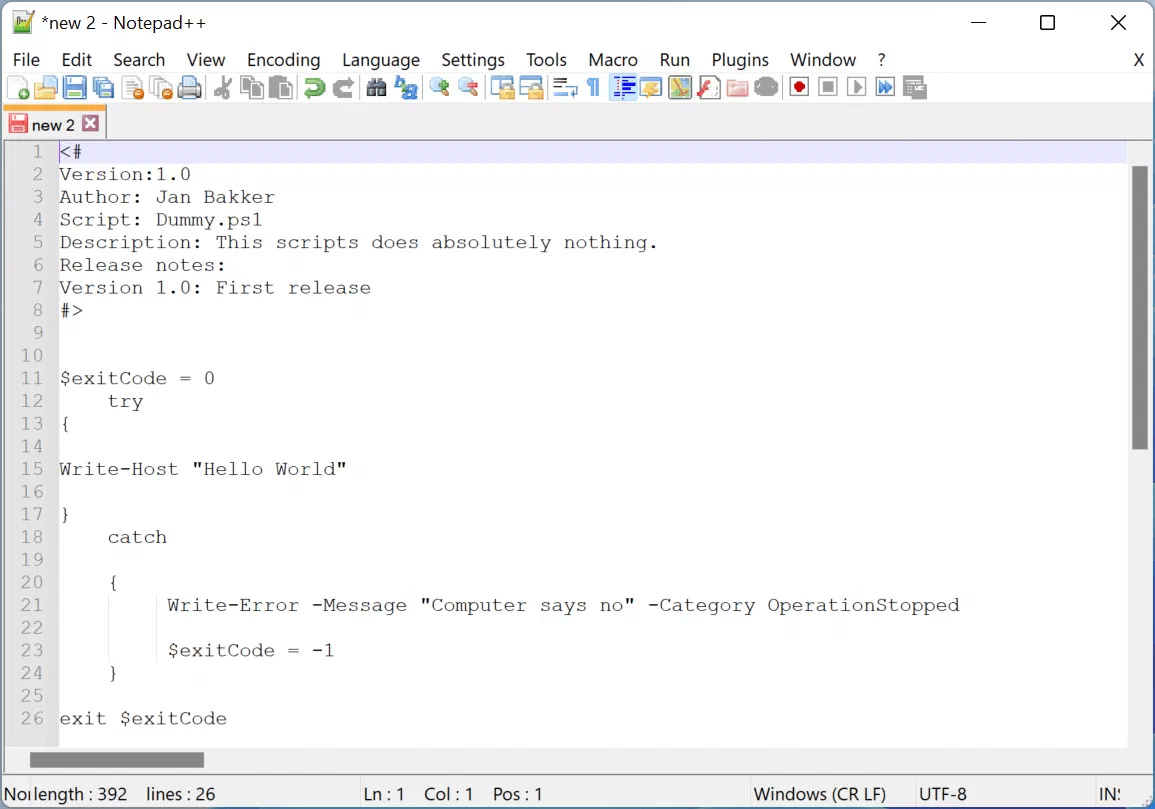This screenshot has height=809, width=1155.
Task: Toggle synchronized horizontal scrolling
Action: [x=531, y=88]
